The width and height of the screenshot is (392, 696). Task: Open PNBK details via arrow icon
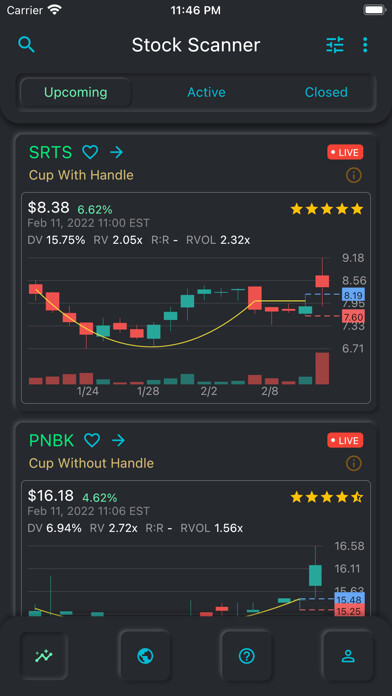click(x=118, y=440)
